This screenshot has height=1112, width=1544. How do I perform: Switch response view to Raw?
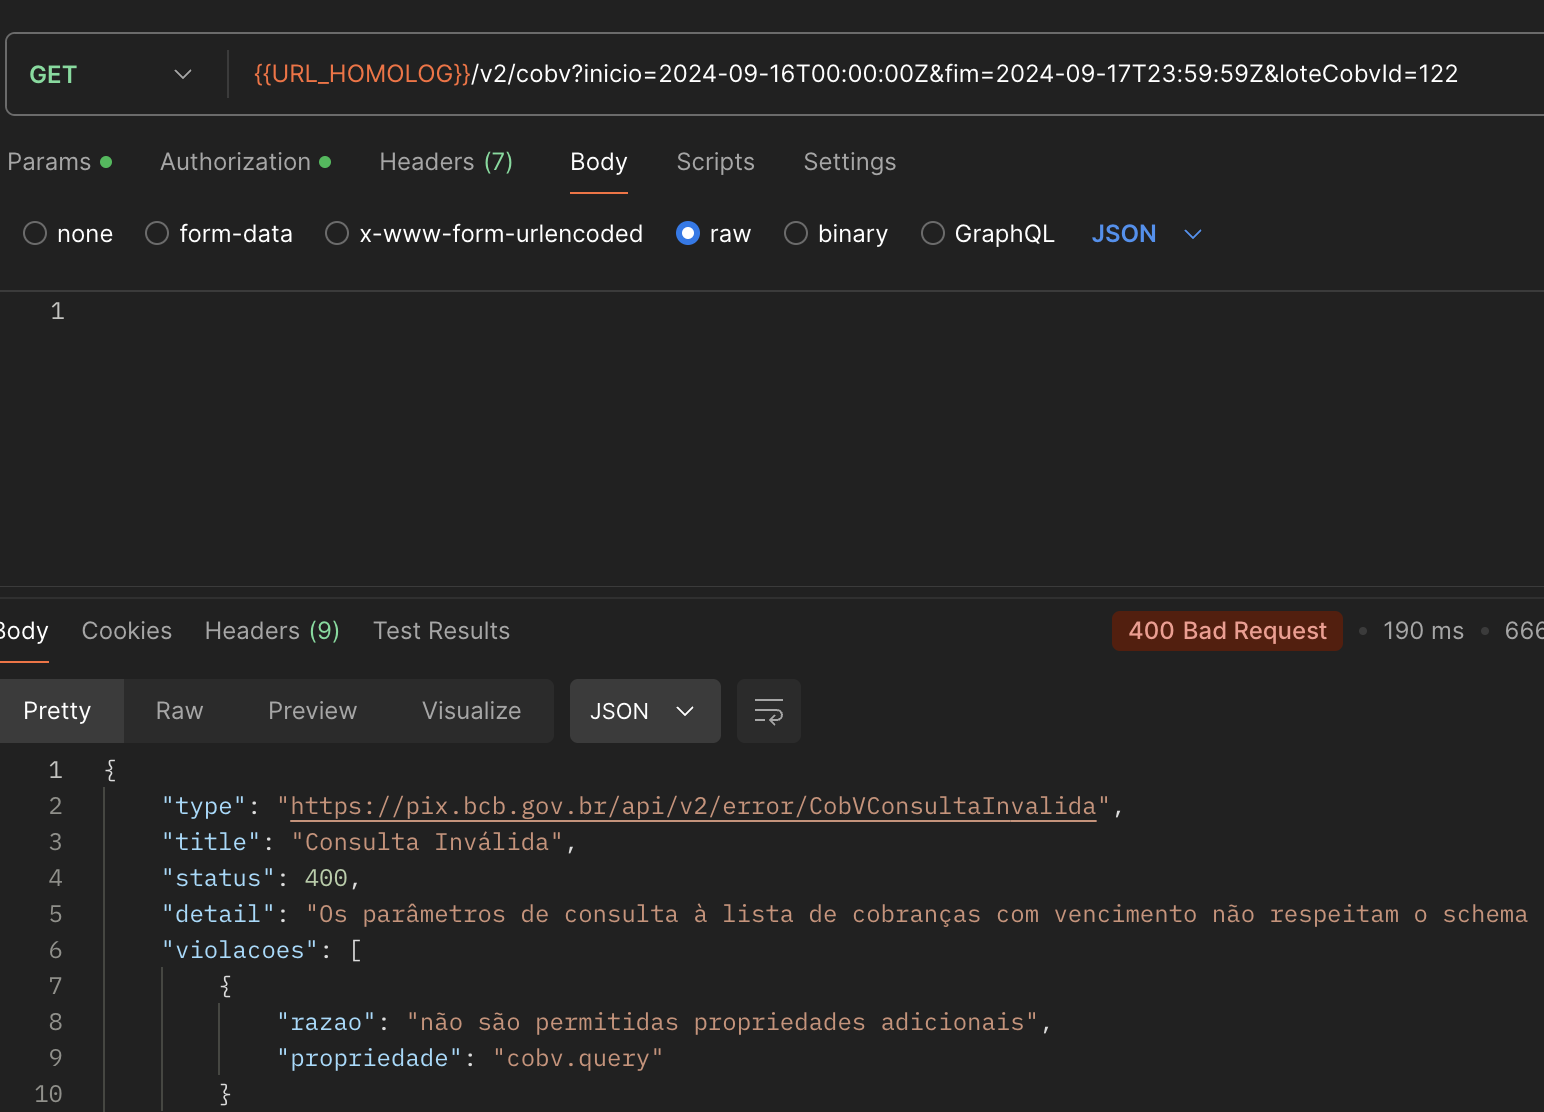tap(180, 711)
